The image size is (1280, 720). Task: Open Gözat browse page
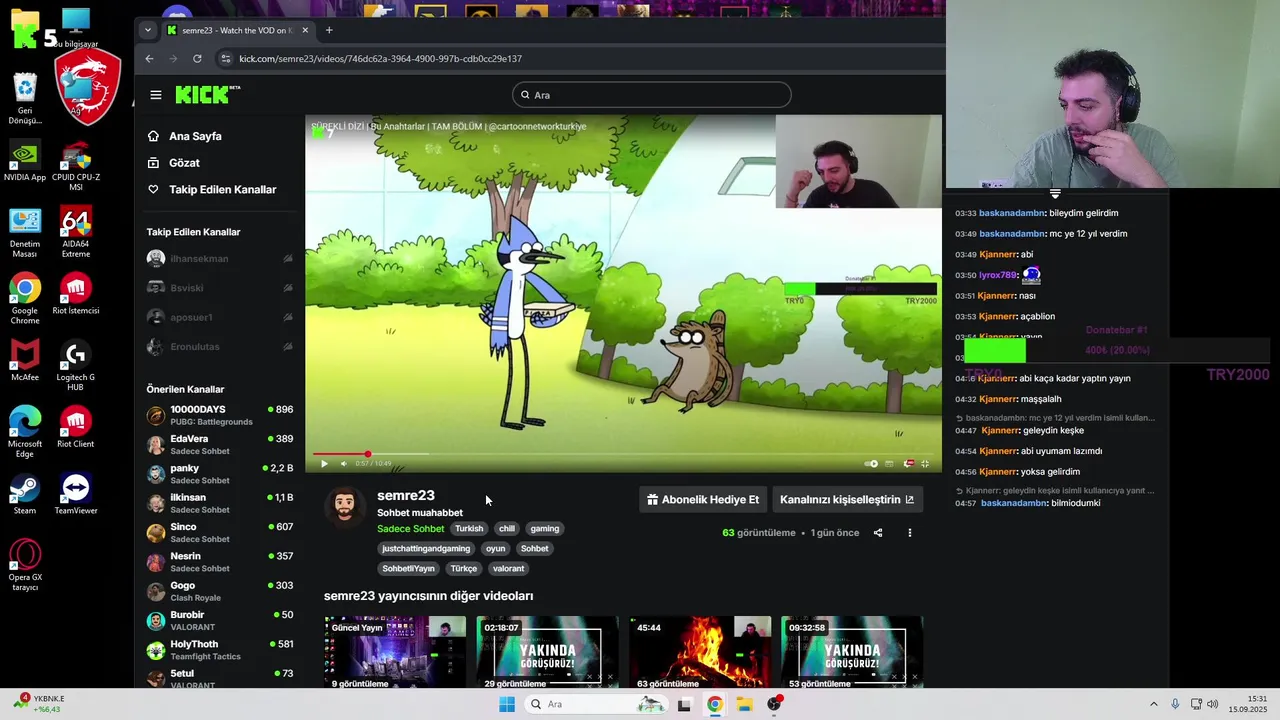(184, 163)
